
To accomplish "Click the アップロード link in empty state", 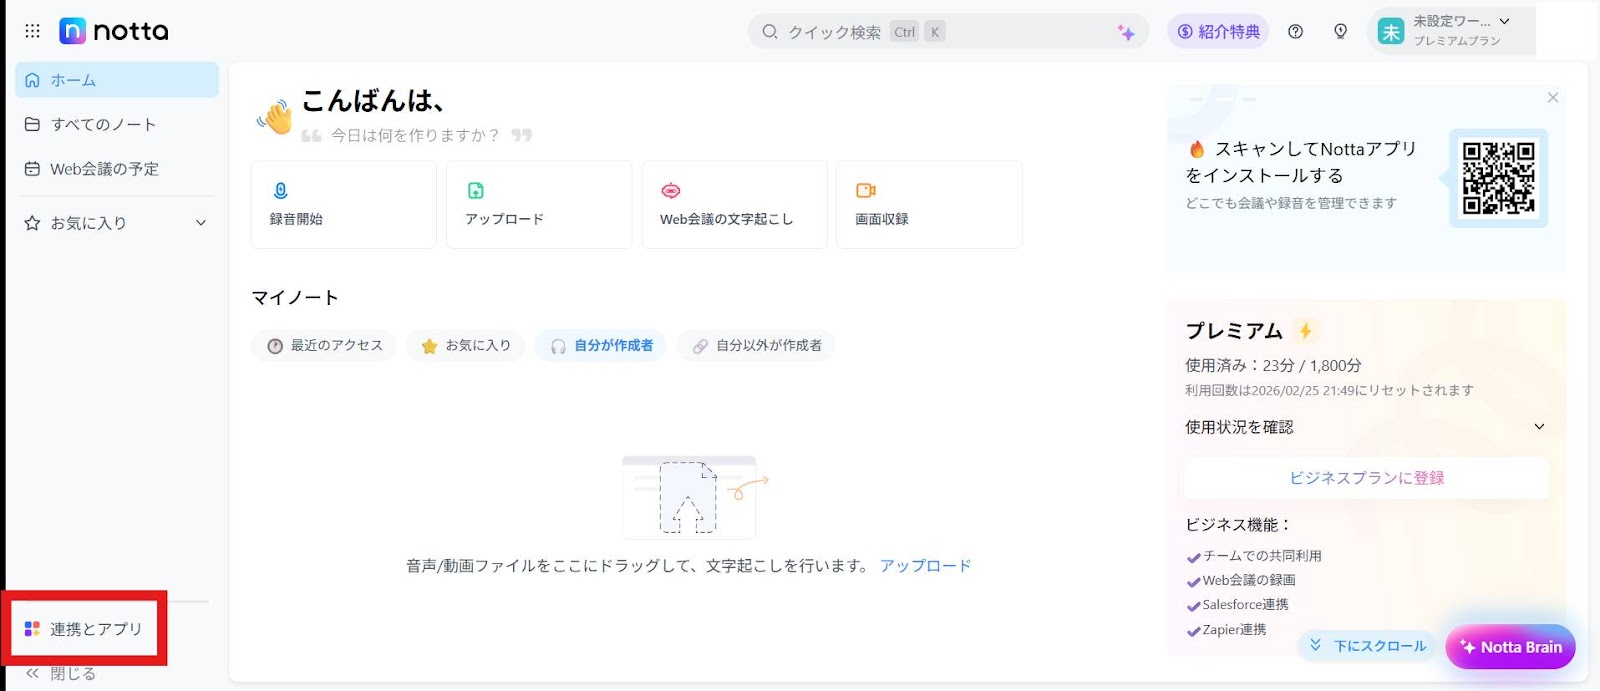I will 925,566.
